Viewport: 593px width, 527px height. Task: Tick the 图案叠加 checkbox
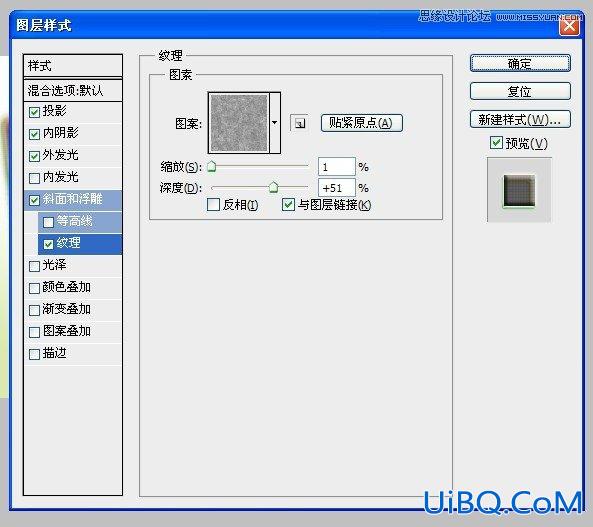[x=34, y=332]
